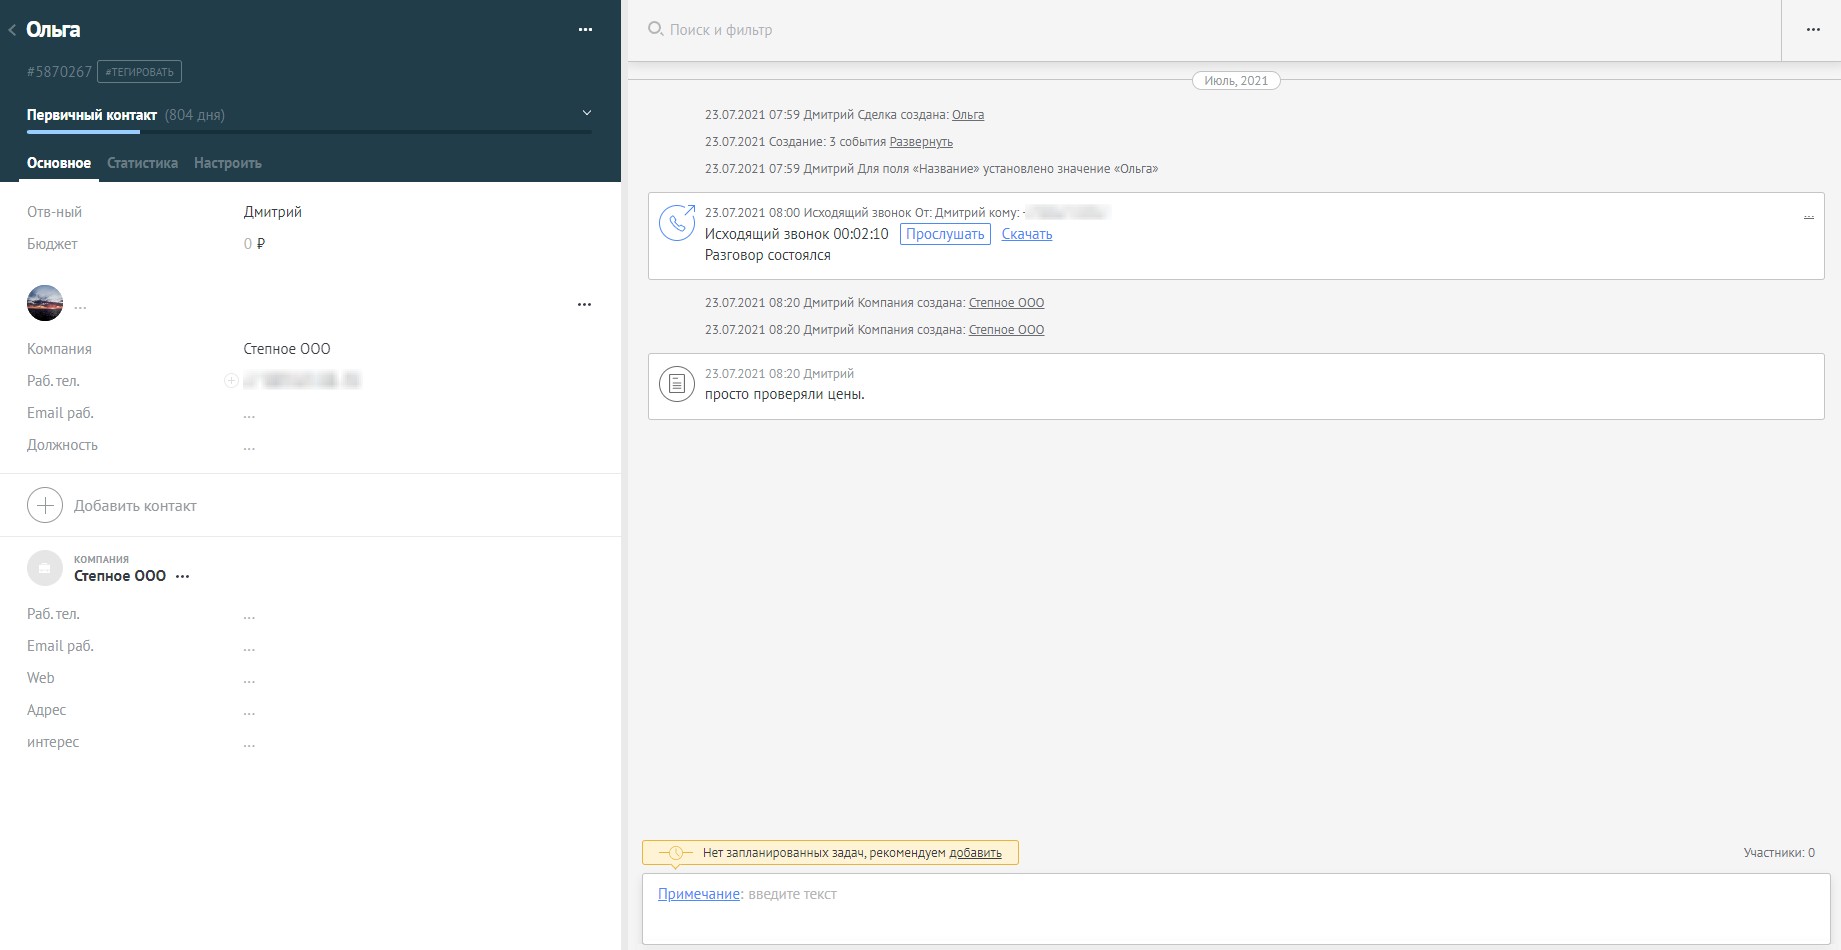Click the back arrow next to Ольга

click(x=12, y=30)
